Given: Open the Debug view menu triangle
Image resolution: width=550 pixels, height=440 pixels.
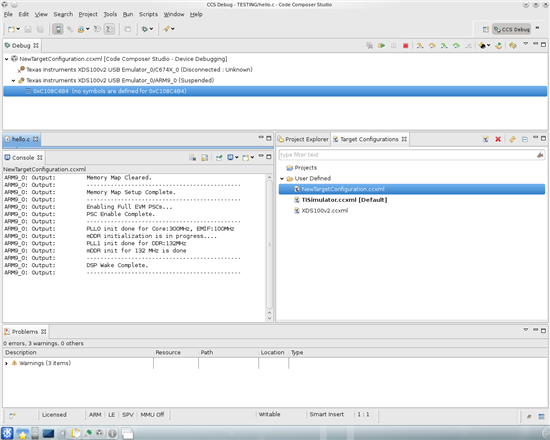Looking at the screenshot, I should [x=525, y=44].
